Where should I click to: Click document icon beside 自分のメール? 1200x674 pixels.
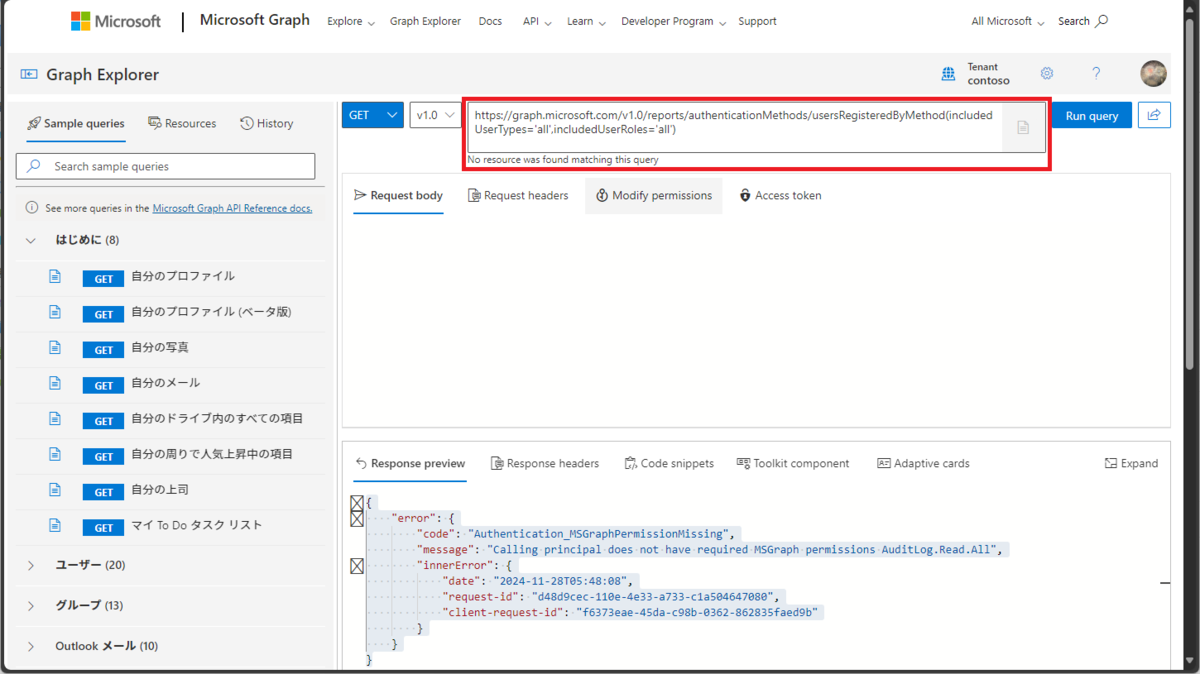point(55,383)
